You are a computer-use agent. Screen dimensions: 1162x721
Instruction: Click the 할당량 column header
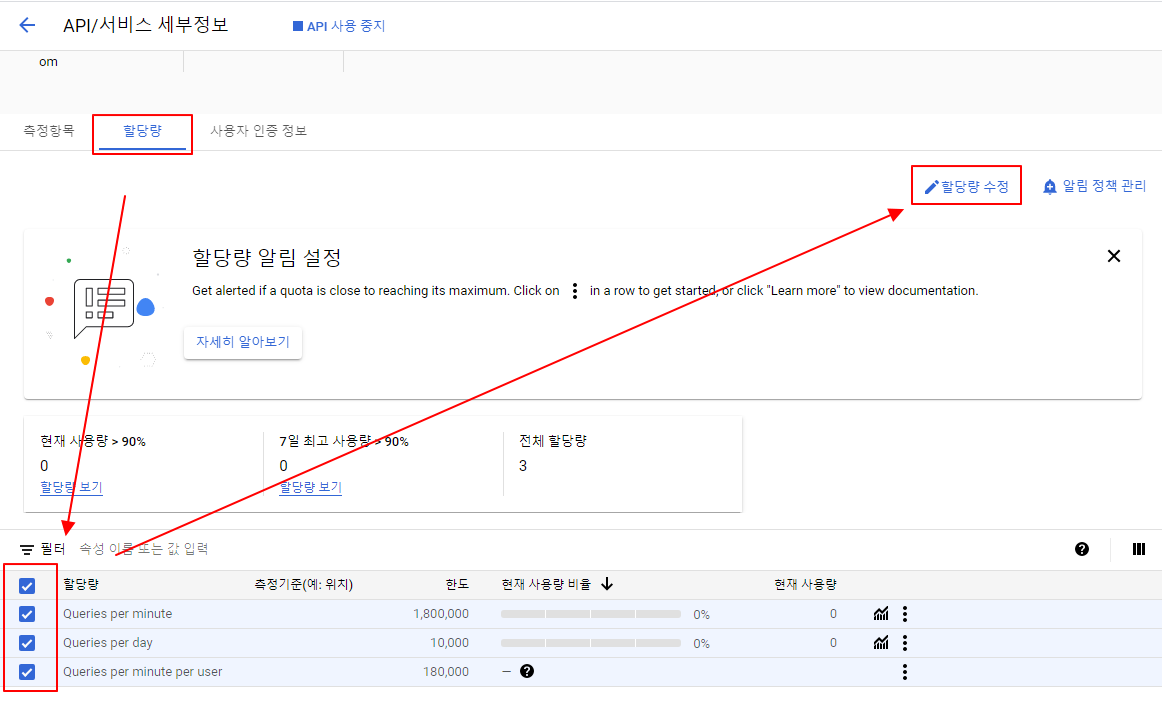tap(81, 585)
